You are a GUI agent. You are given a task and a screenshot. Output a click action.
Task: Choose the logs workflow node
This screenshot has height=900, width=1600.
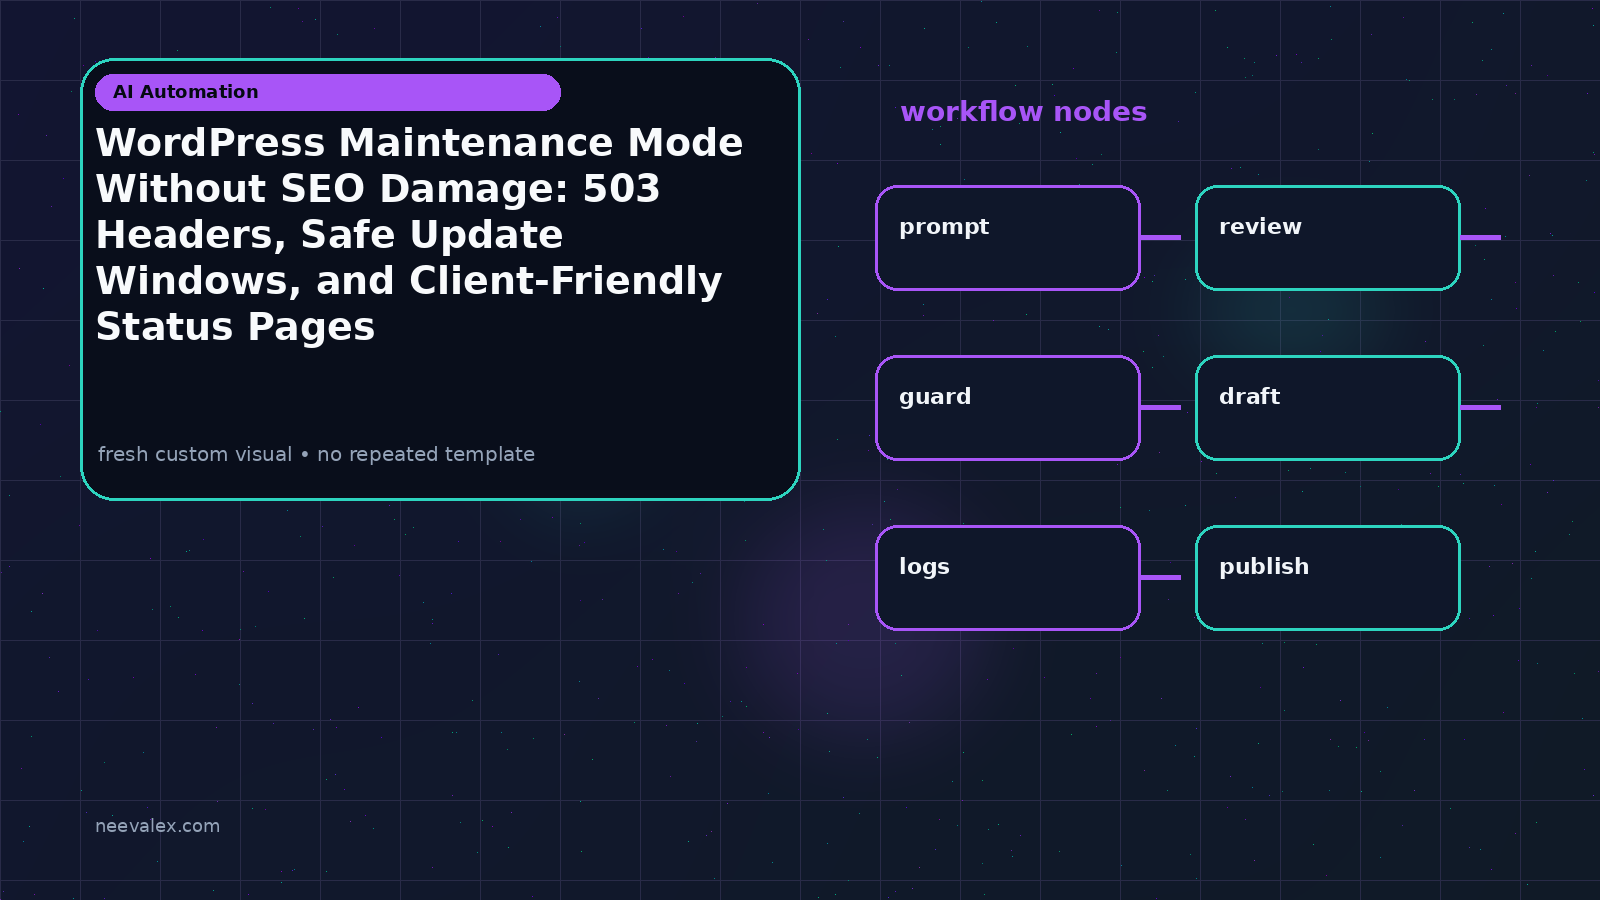(x=1008, y=578)
